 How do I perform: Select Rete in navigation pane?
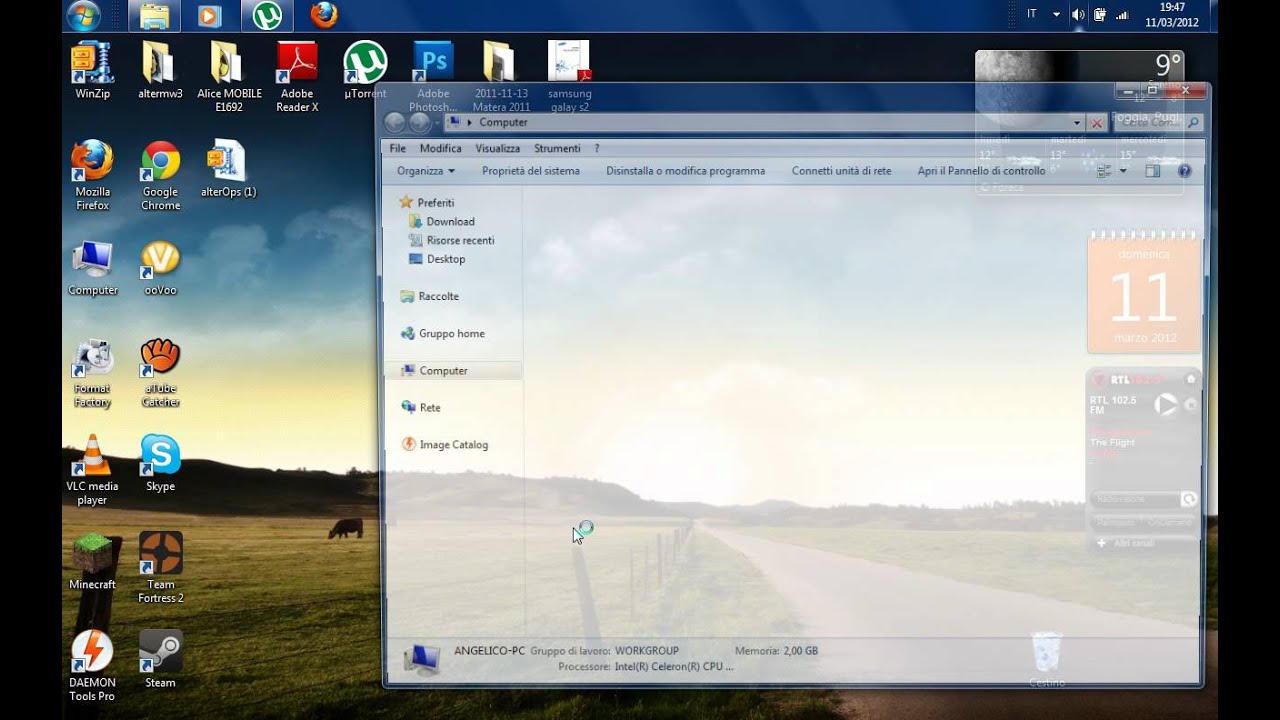421,407
